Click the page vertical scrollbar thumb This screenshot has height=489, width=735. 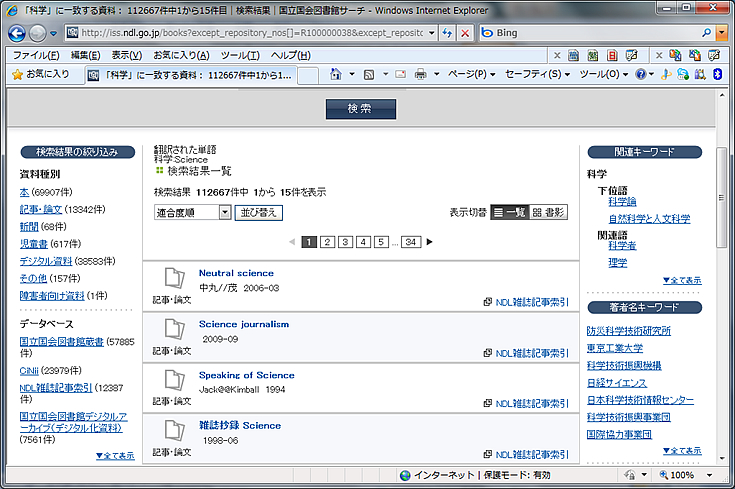(721, 197)
